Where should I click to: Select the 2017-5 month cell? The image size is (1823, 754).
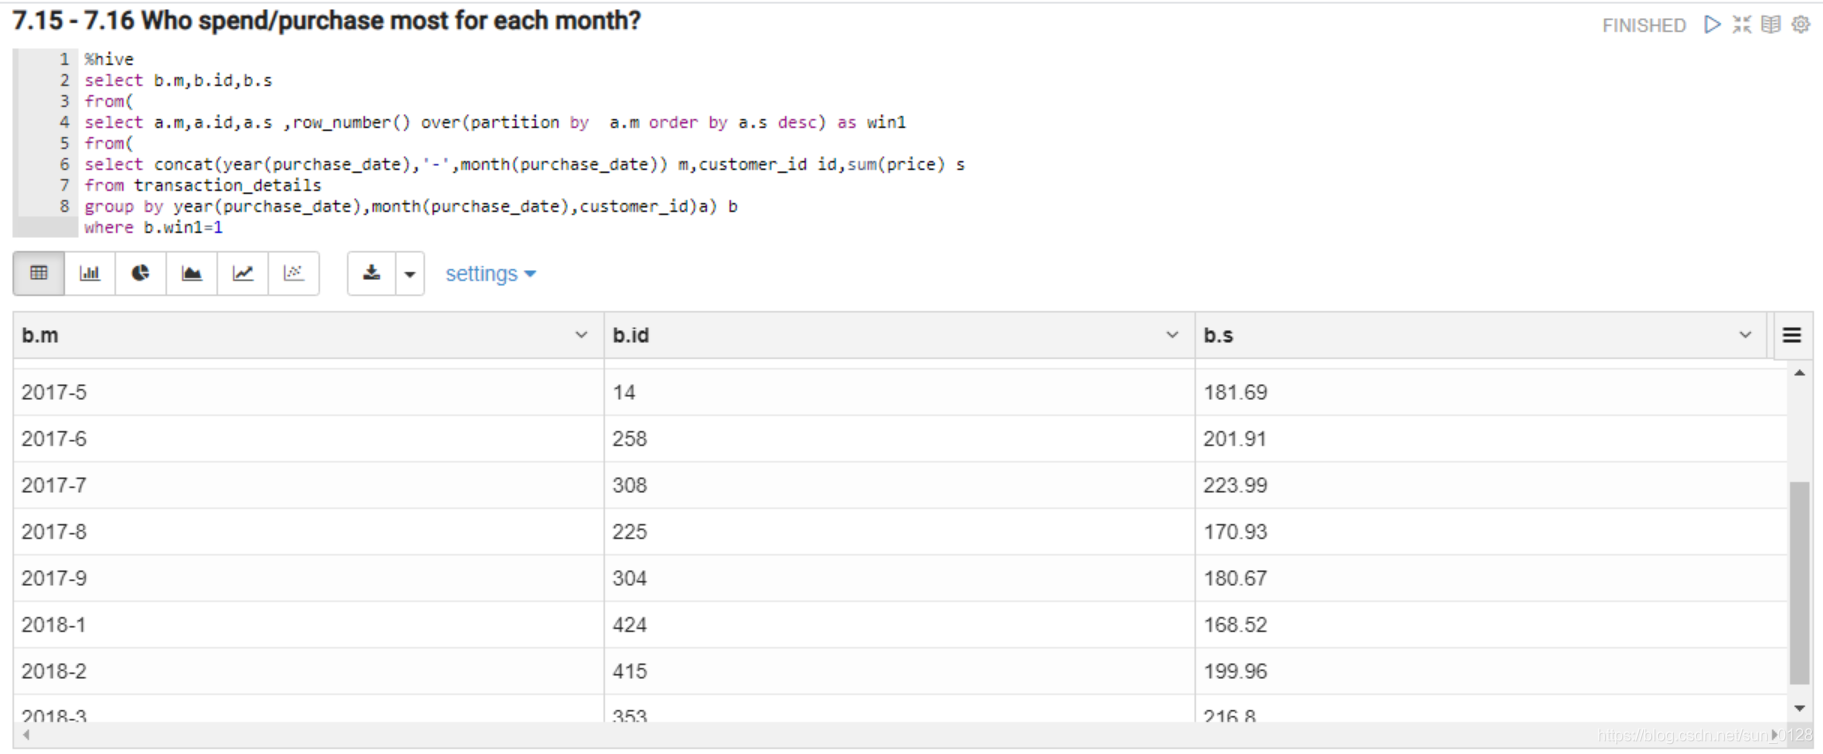[x=308, y=392]
